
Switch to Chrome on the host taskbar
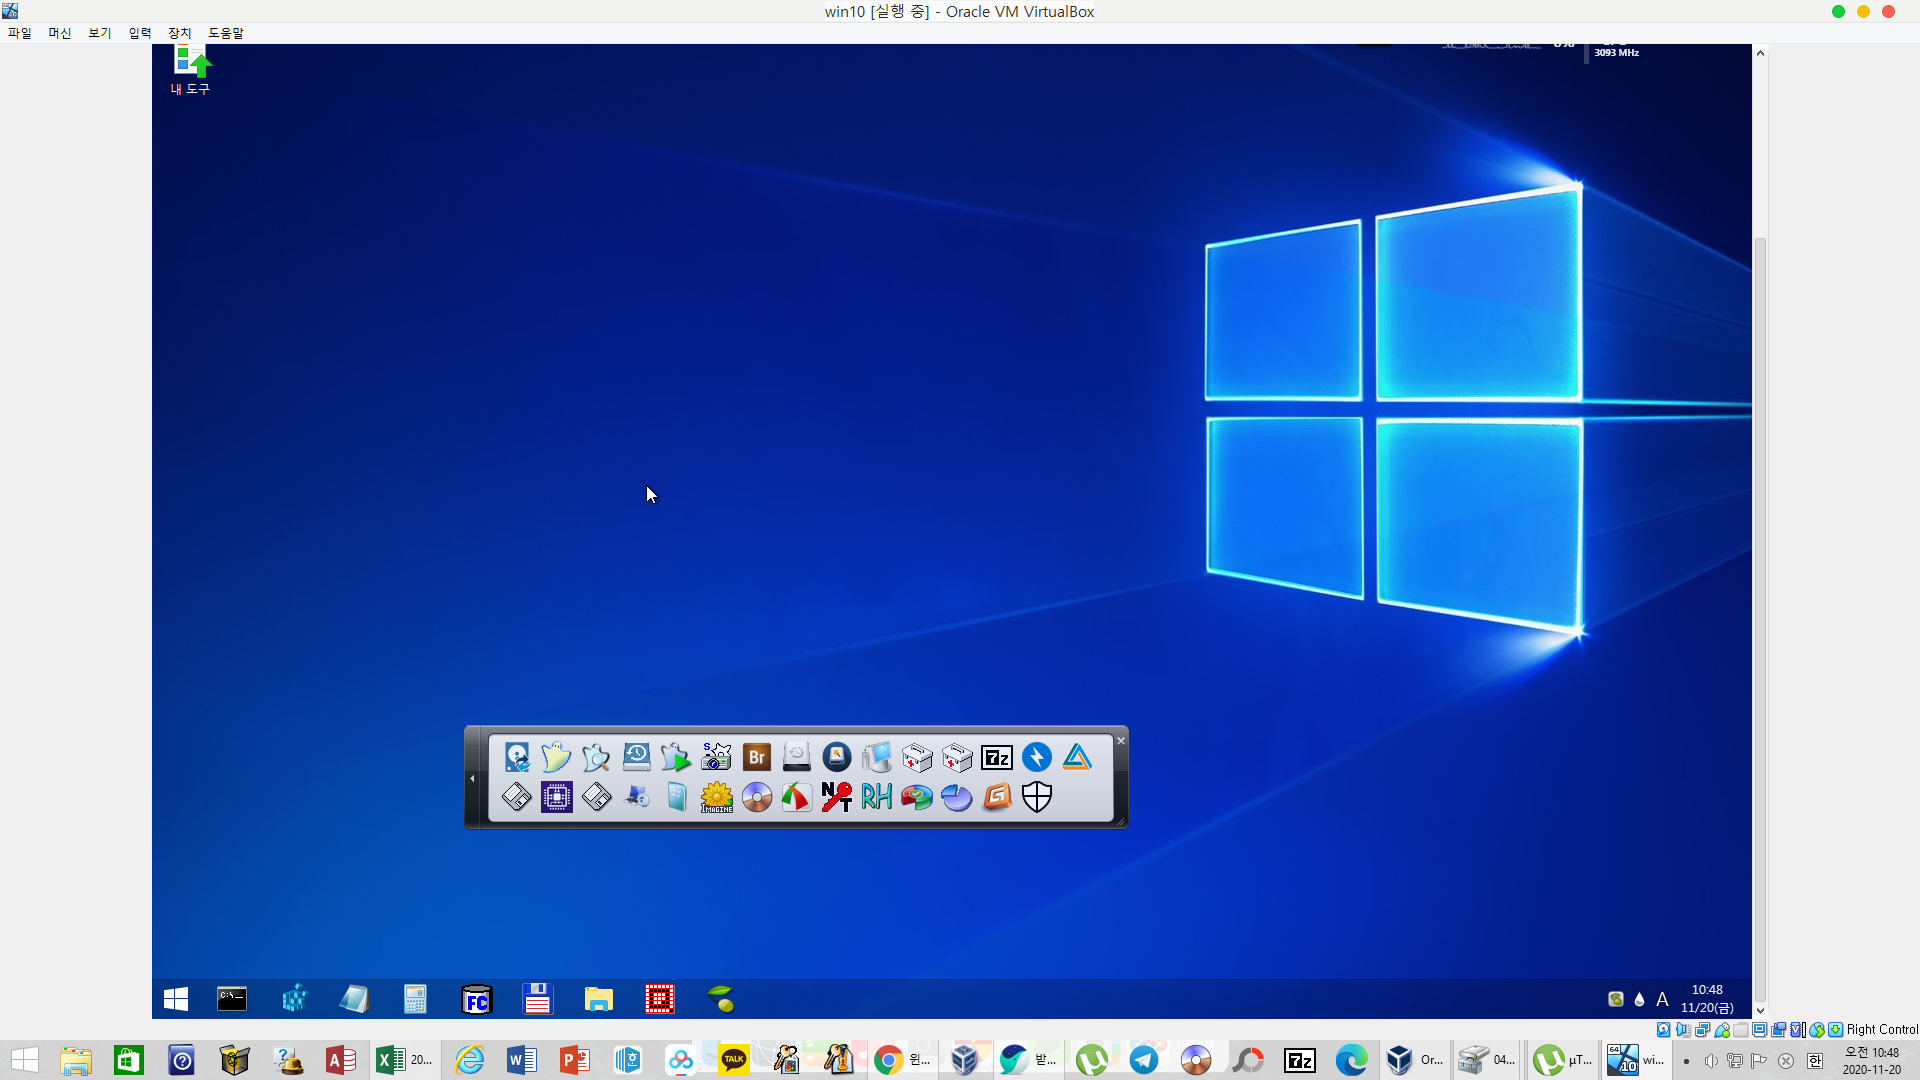pos(902,1060)
